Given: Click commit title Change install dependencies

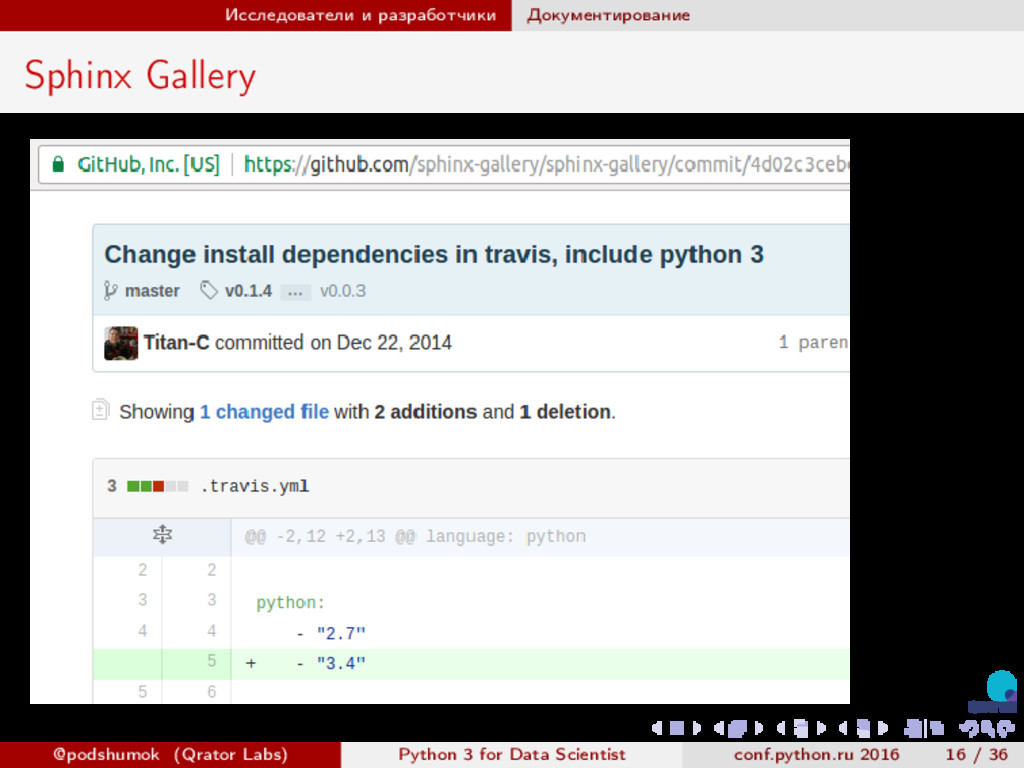Looking at the screenshot, I should 434,255.
